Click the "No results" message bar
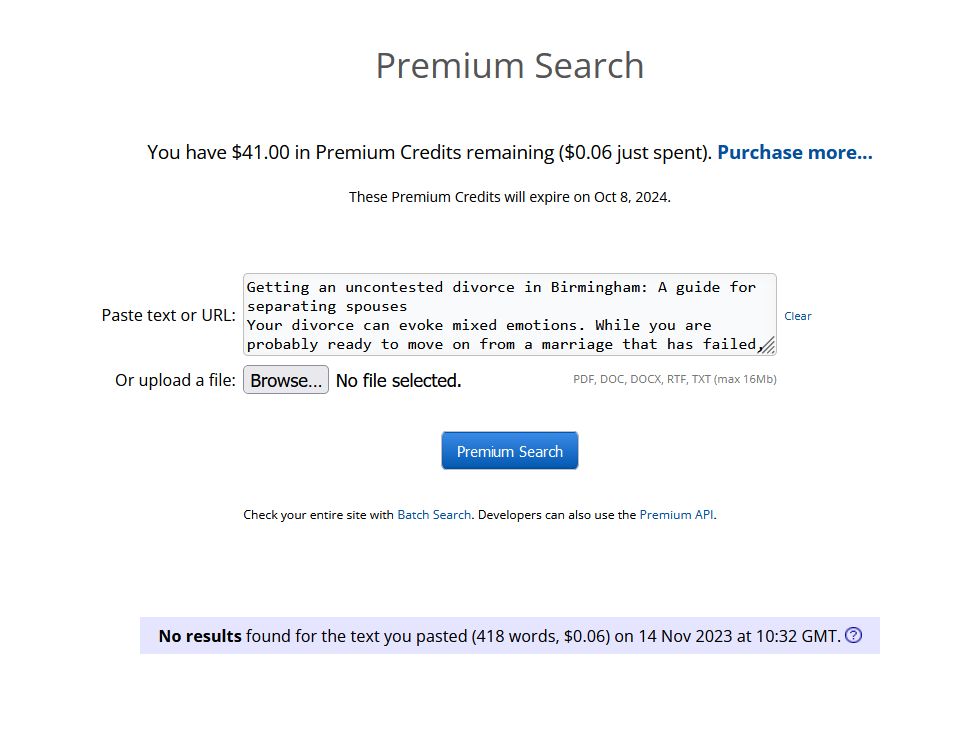962x750 pixels. [500, 636]
